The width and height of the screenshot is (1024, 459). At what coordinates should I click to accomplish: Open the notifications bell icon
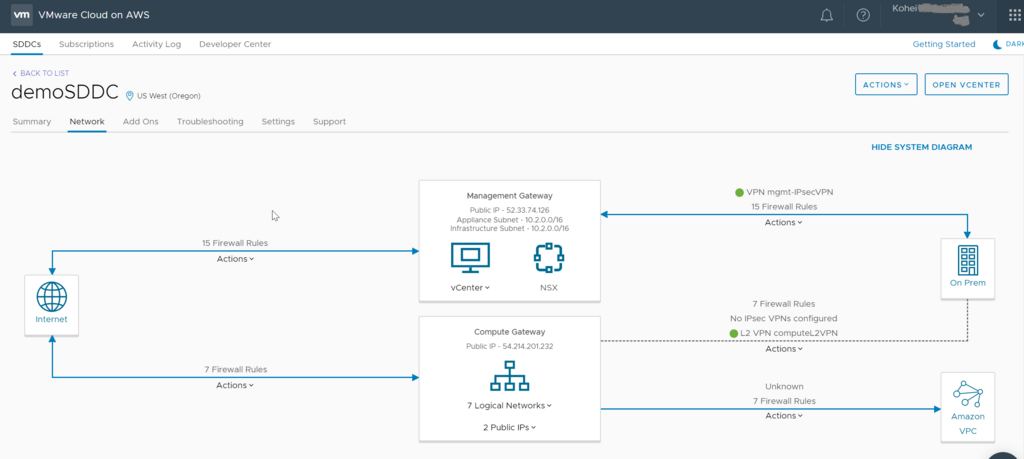point(826,15)
